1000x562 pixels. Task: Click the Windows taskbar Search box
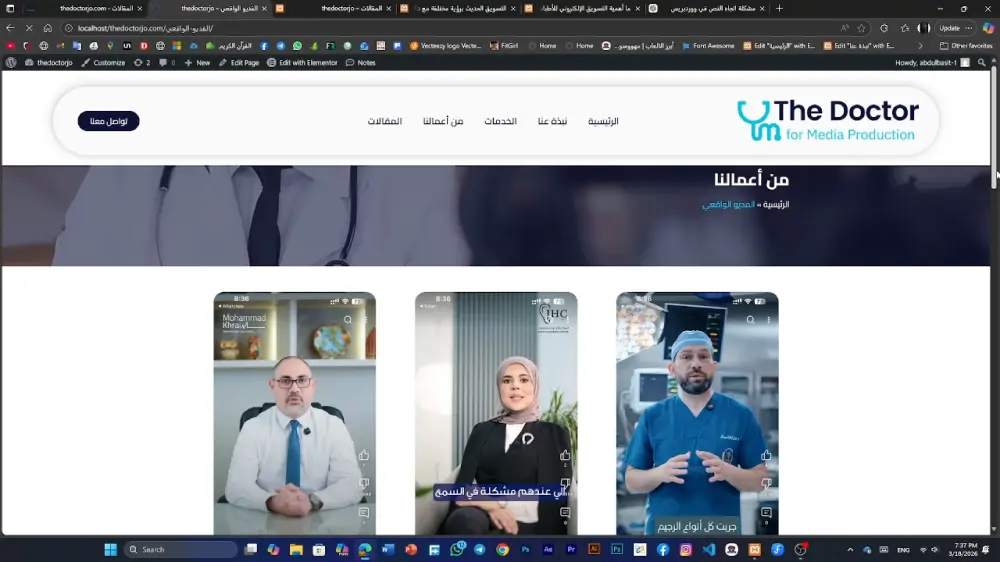coord(180,549)
